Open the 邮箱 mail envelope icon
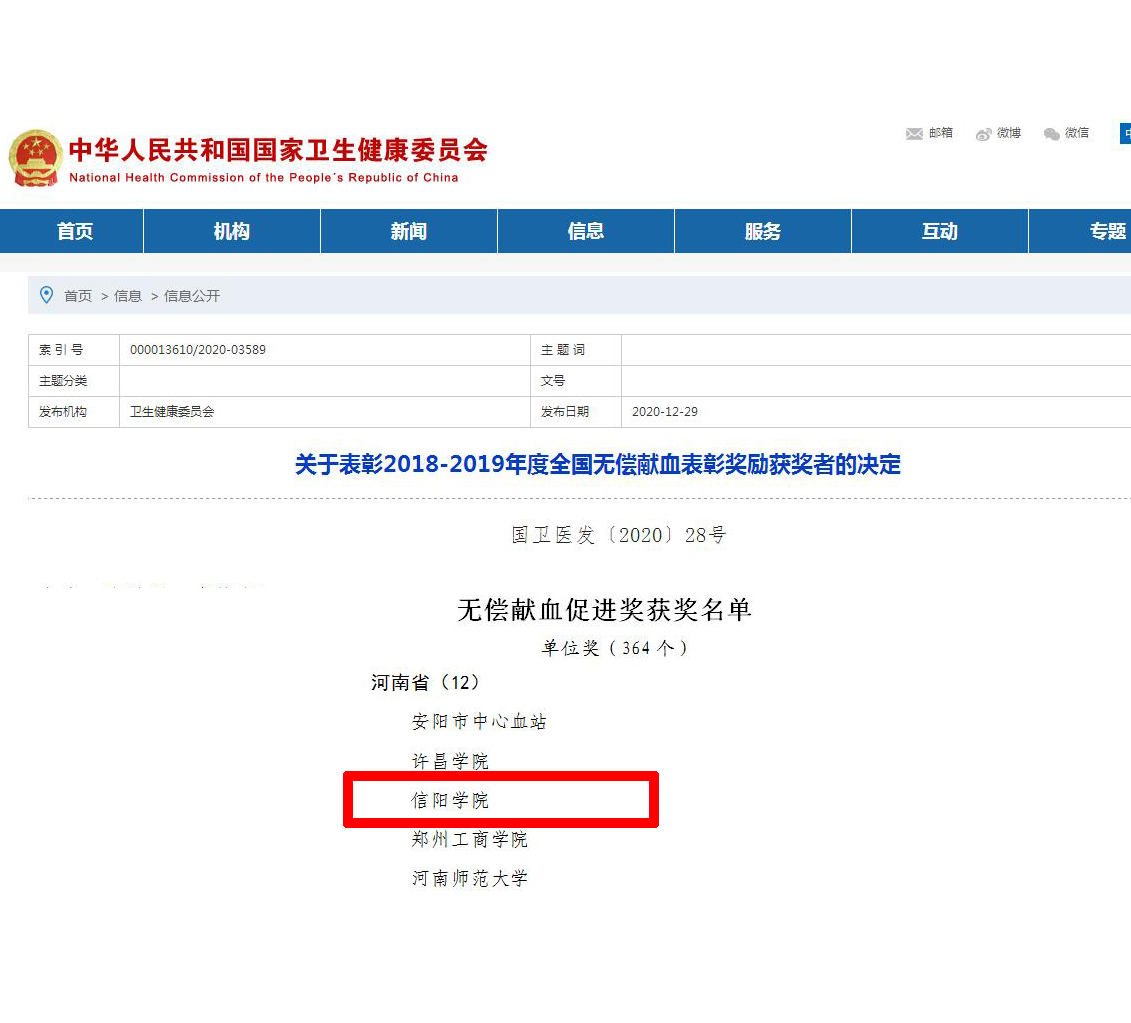This screenshot has width=1131, height=1023. (x=914, y=134)
